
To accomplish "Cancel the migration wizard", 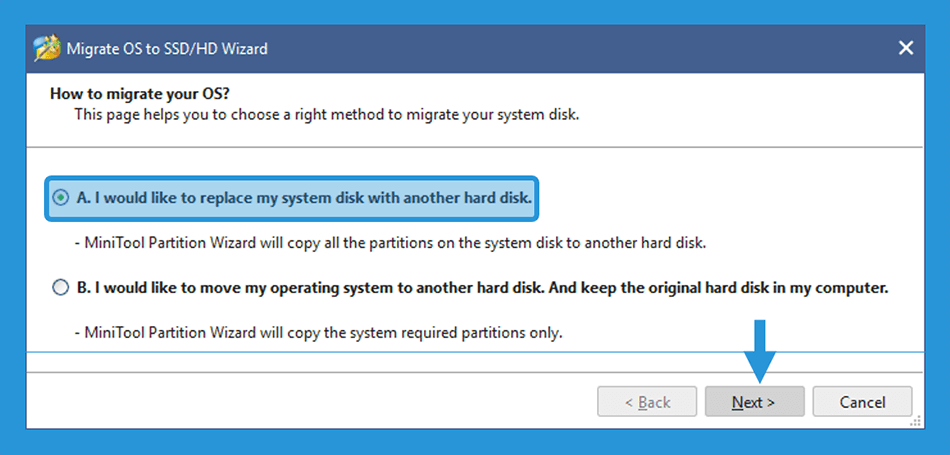I will (x=862, y=402).
